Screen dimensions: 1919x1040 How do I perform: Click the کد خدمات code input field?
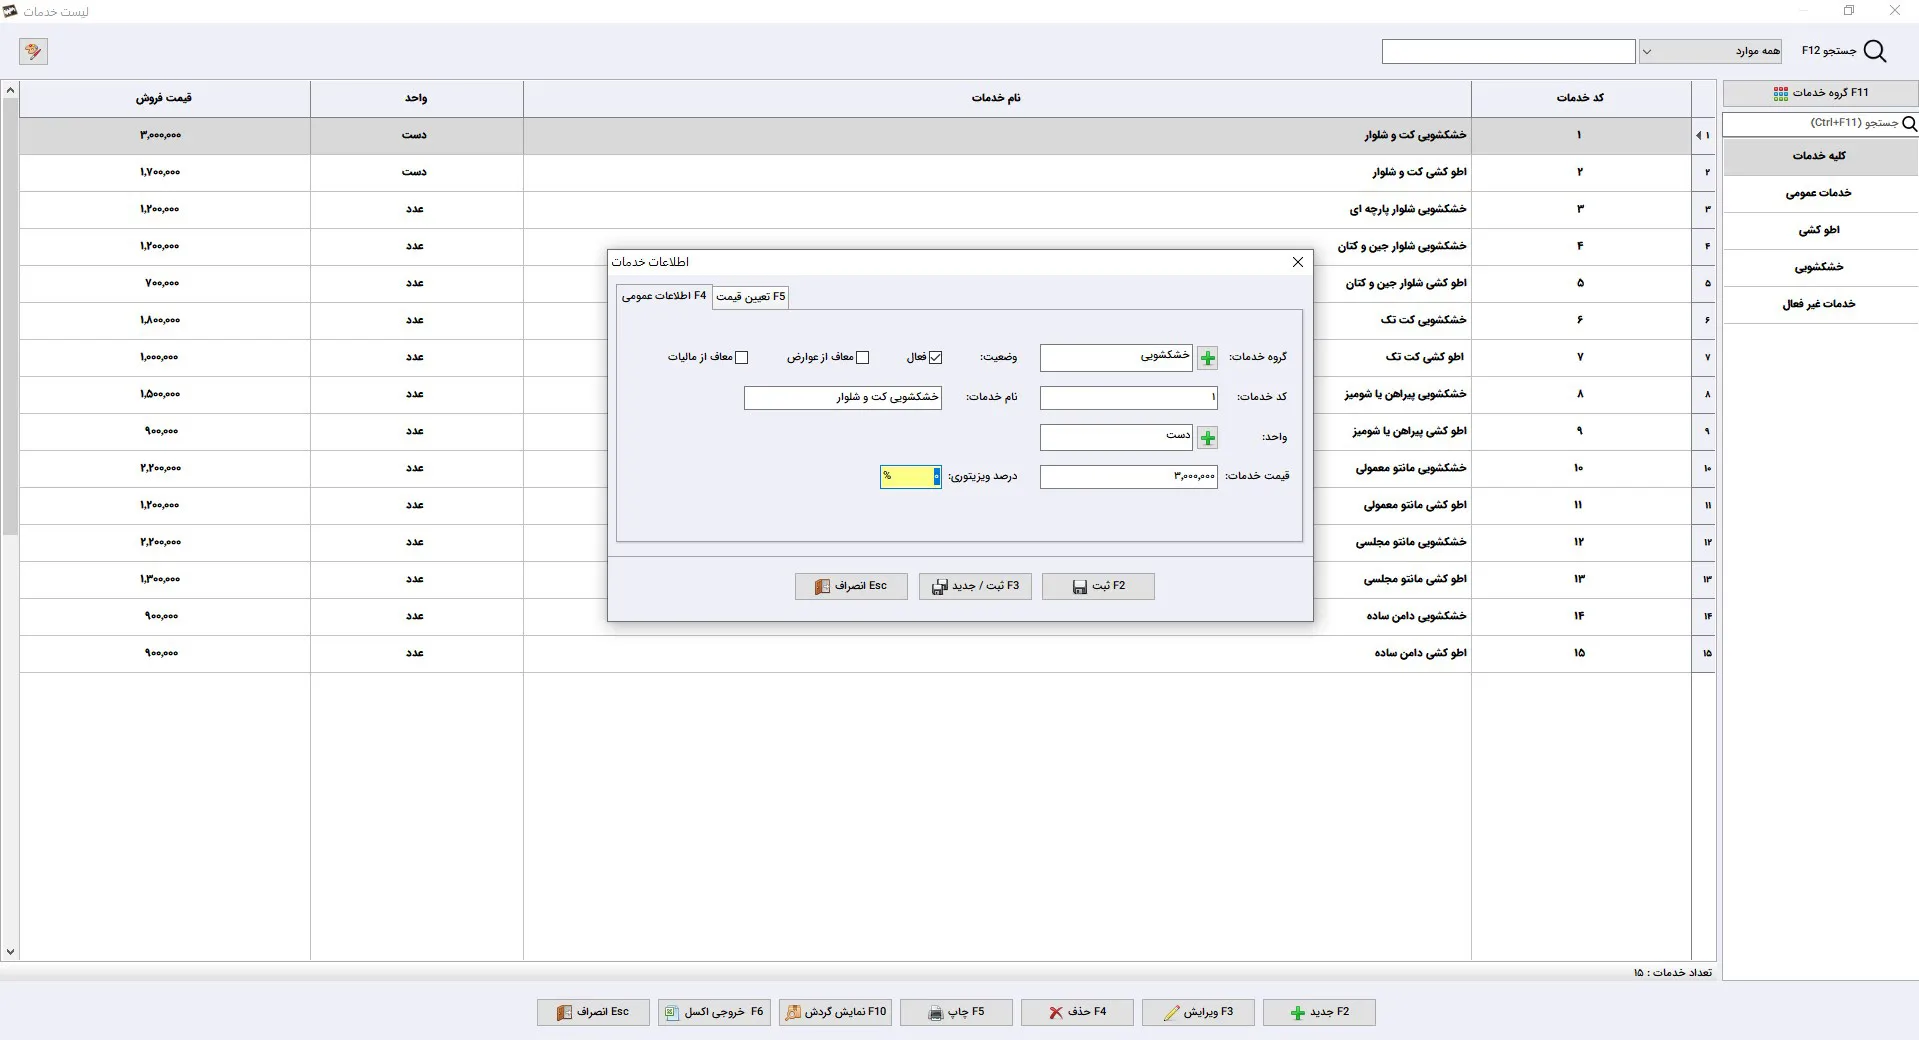tap(1129, 398)
